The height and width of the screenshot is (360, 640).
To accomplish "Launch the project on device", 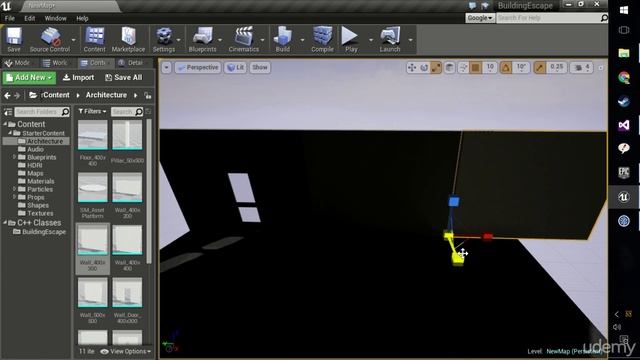I will point(390,40).
